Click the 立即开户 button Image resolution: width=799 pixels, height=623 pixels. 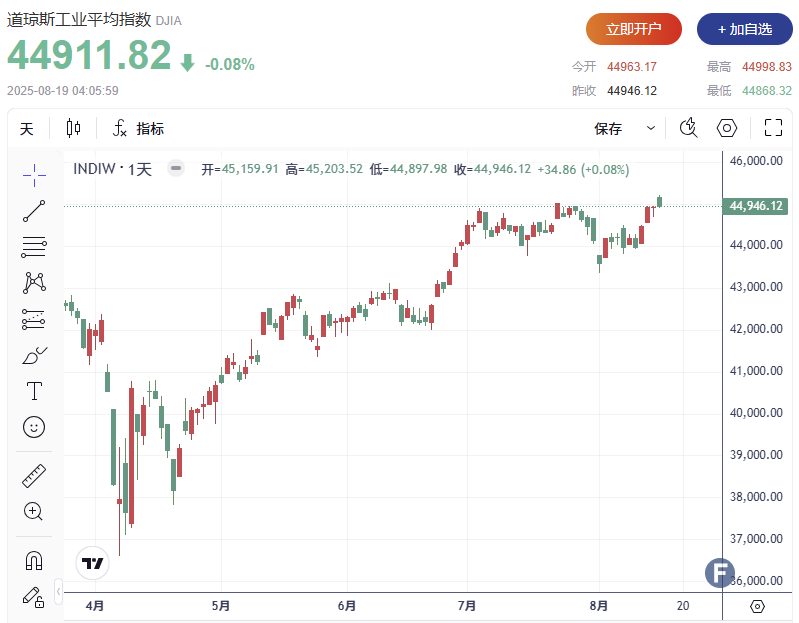[633, 29]
